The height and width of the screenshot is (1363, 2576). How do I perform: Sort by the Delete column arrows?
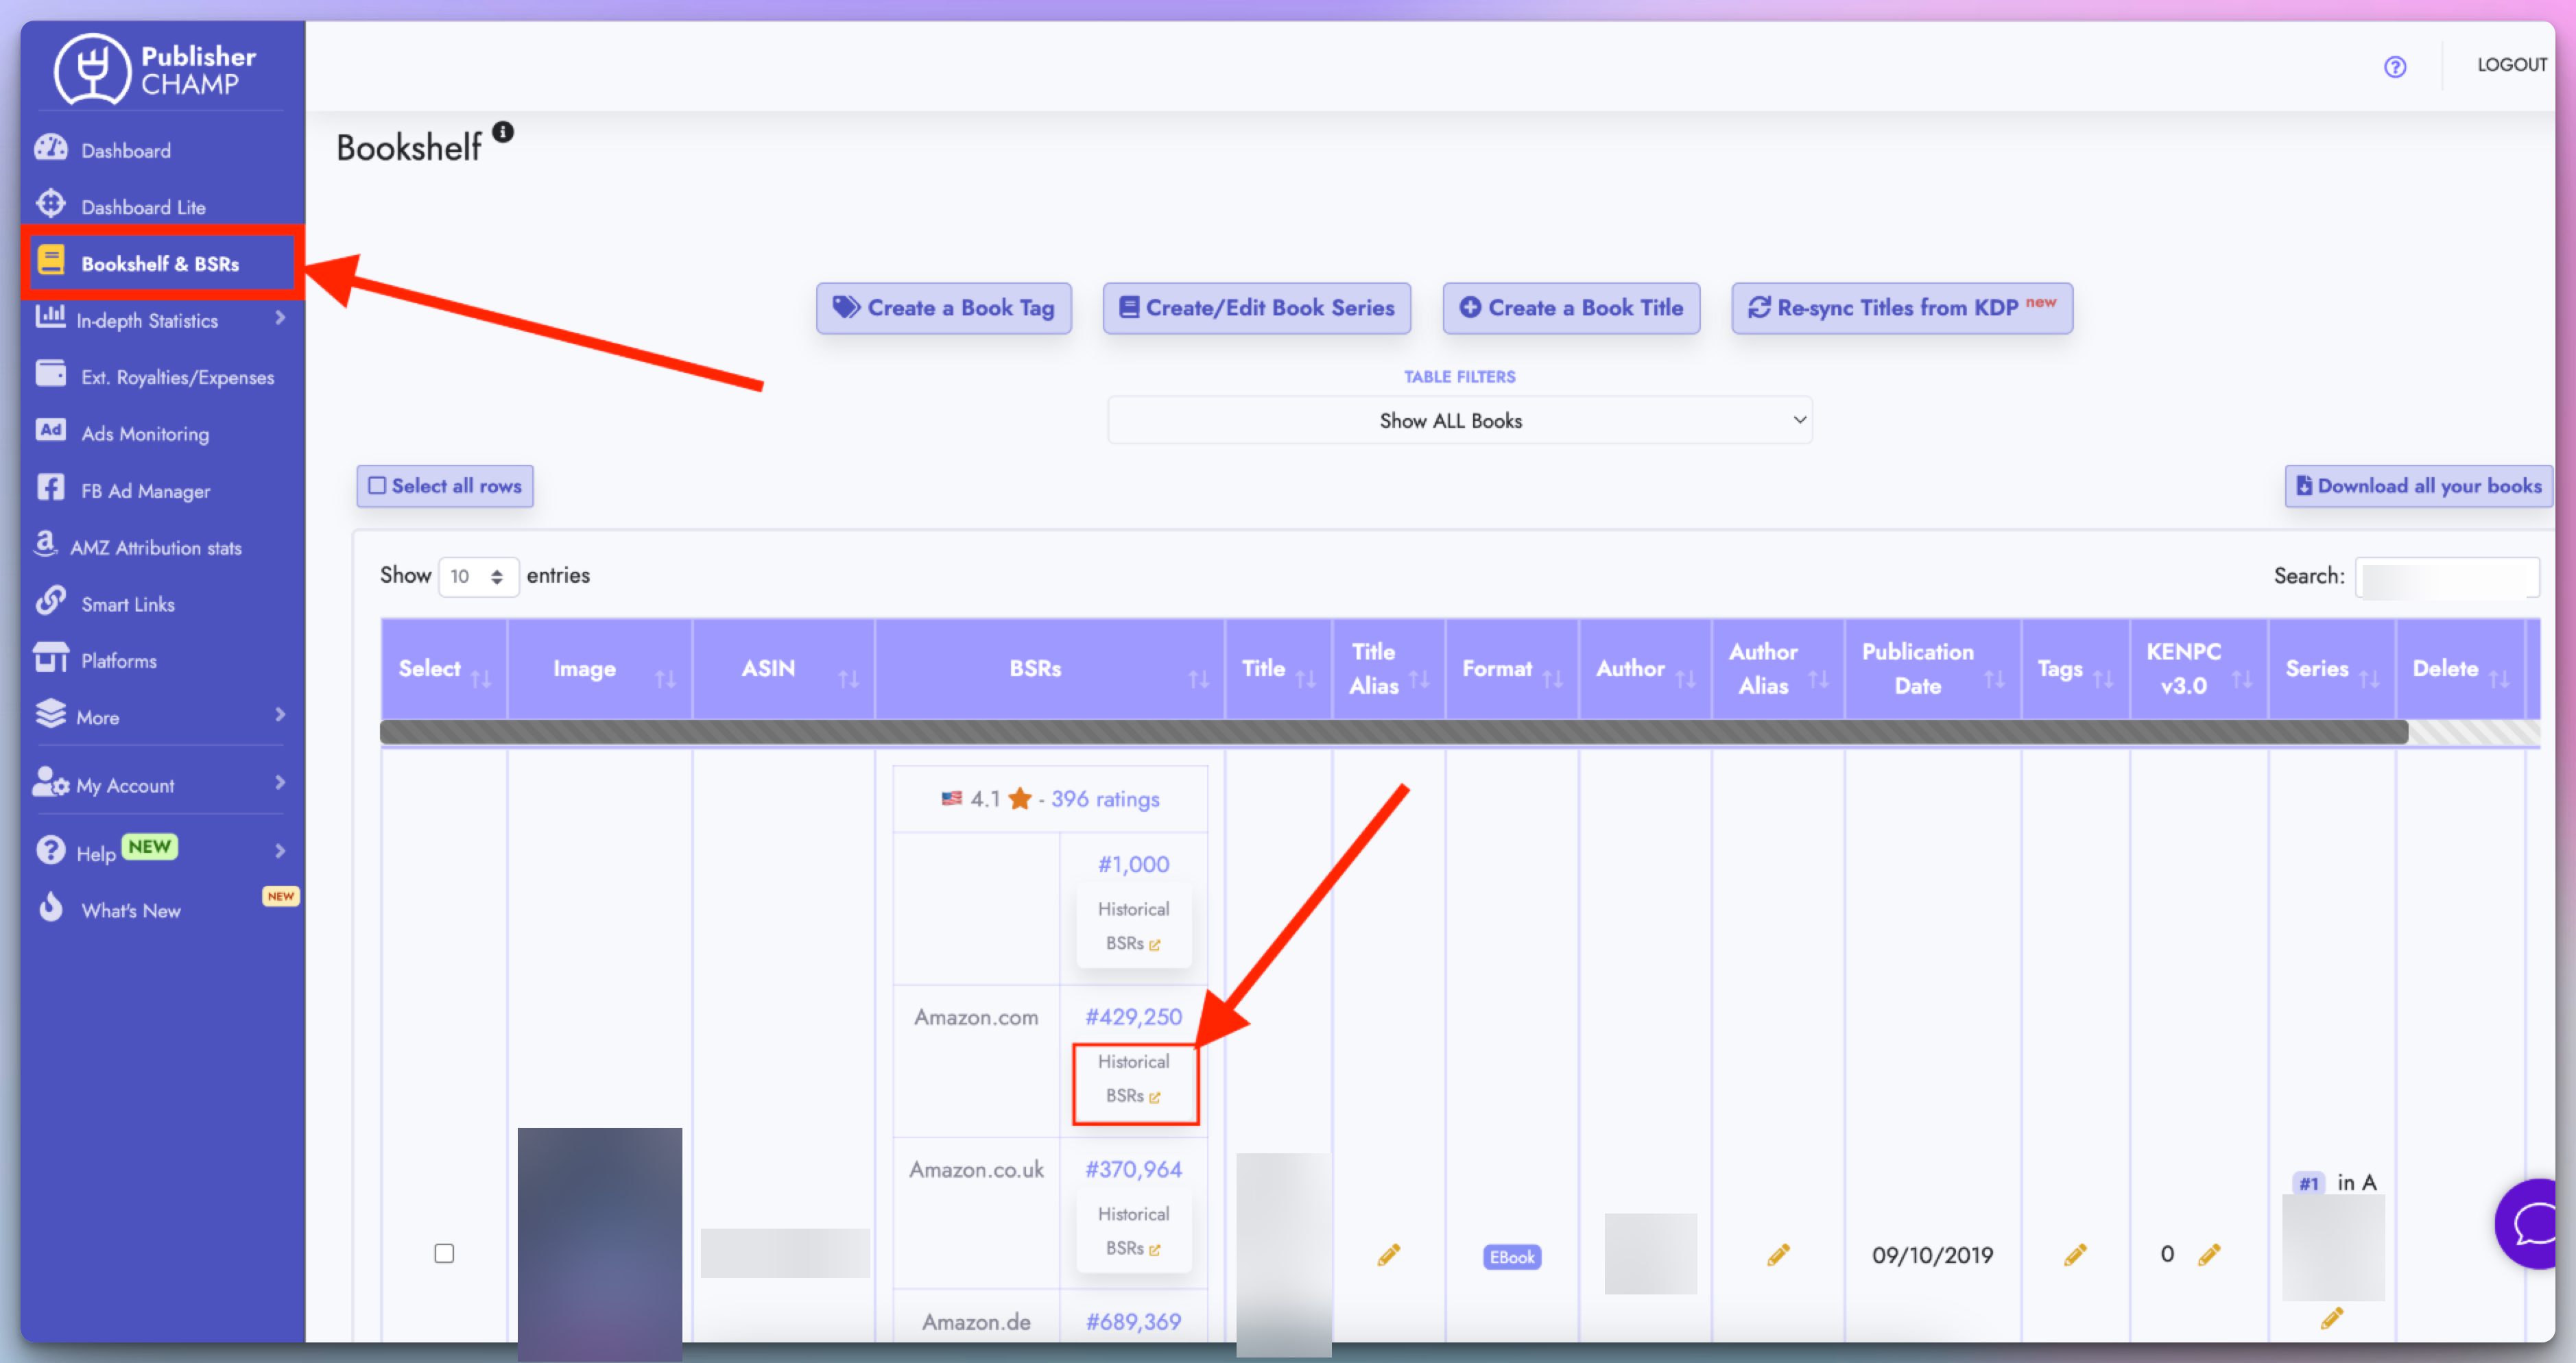(2499, 680)
